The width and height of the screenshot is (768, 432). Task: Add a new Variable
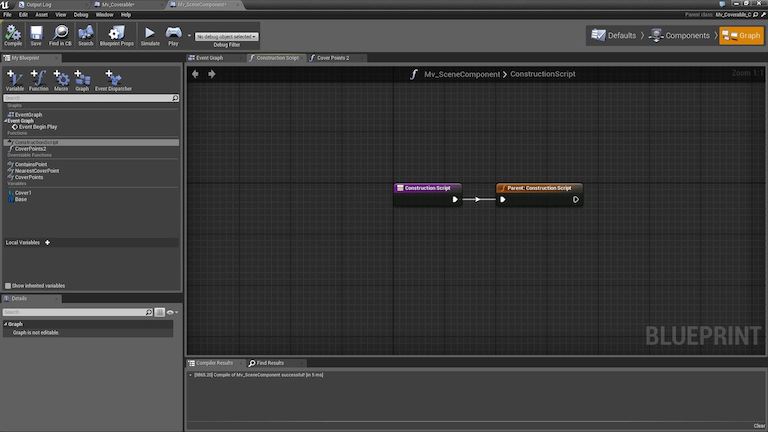(15, 80)
